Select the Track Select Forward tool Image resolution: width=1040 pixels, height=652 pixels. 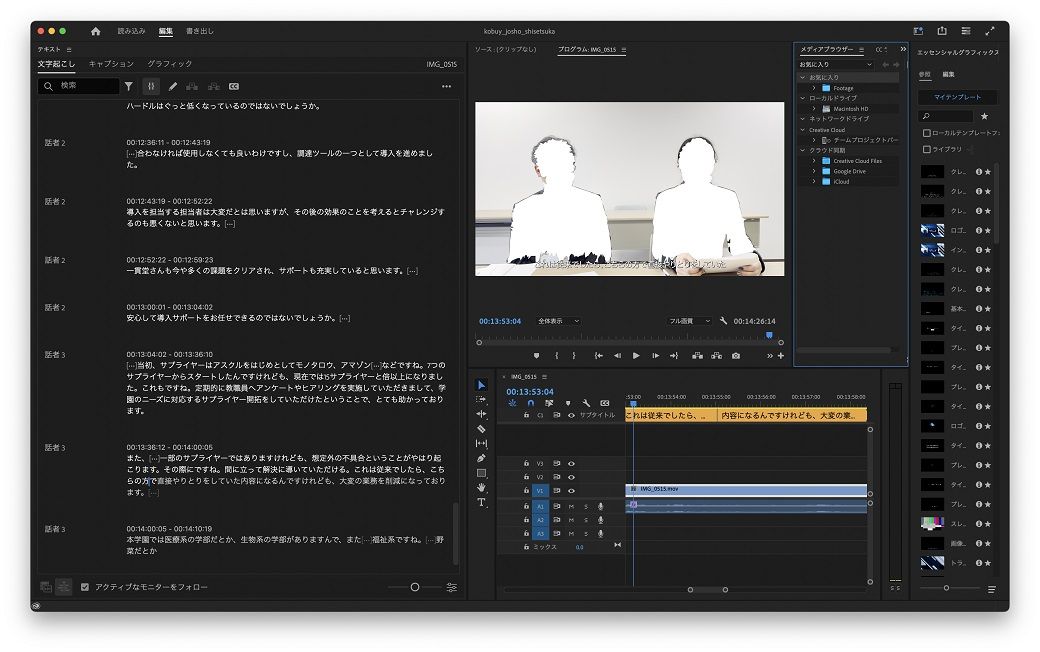point(482,399)
